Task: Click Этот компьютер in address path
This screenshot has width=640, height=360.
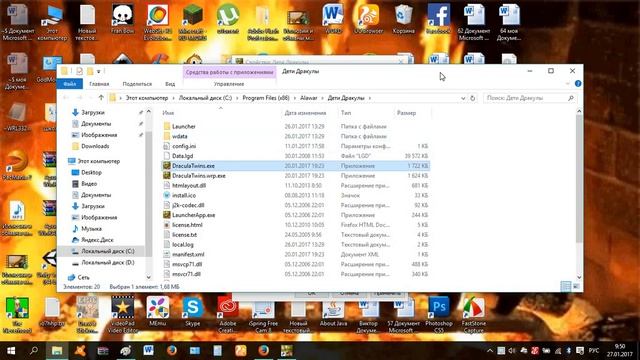Action: tap(147, 98)
